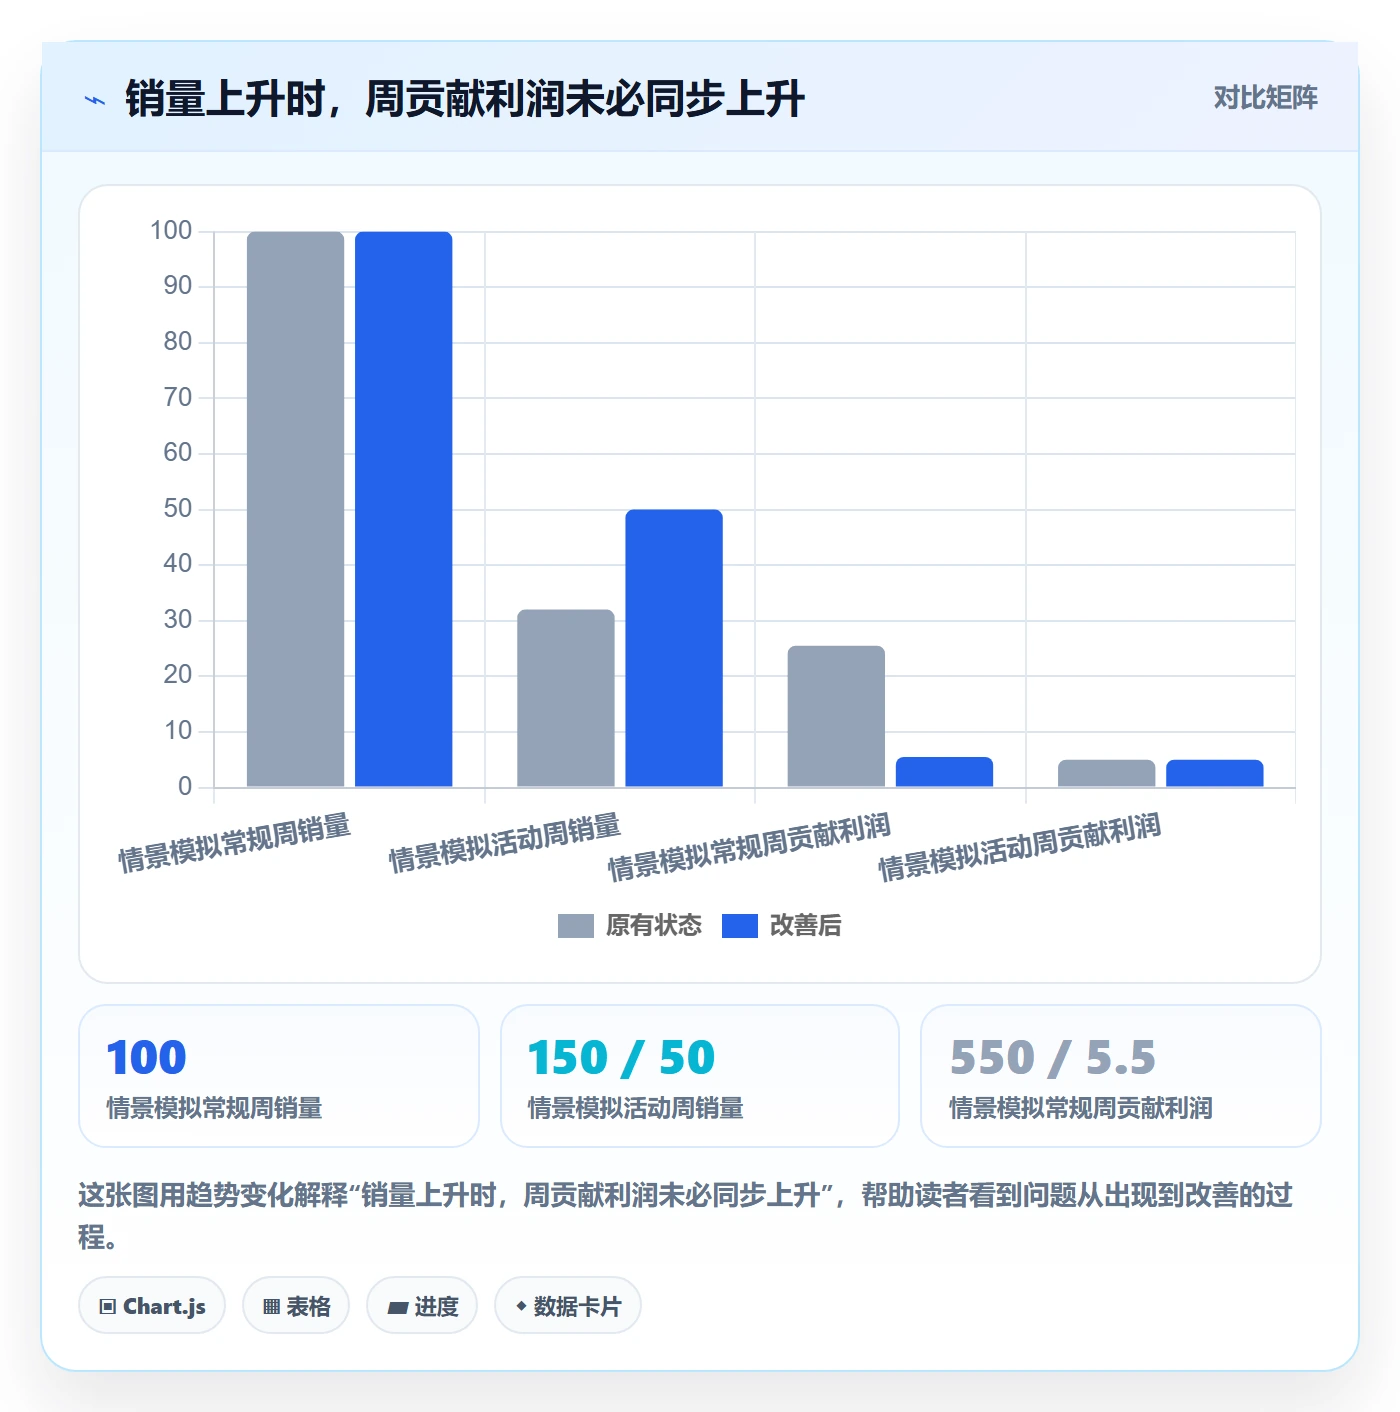Select the 数据卡片 tag
Image resolution: width=1400 pixels, height=1412 pixels.
click(x=568, y=1306)
